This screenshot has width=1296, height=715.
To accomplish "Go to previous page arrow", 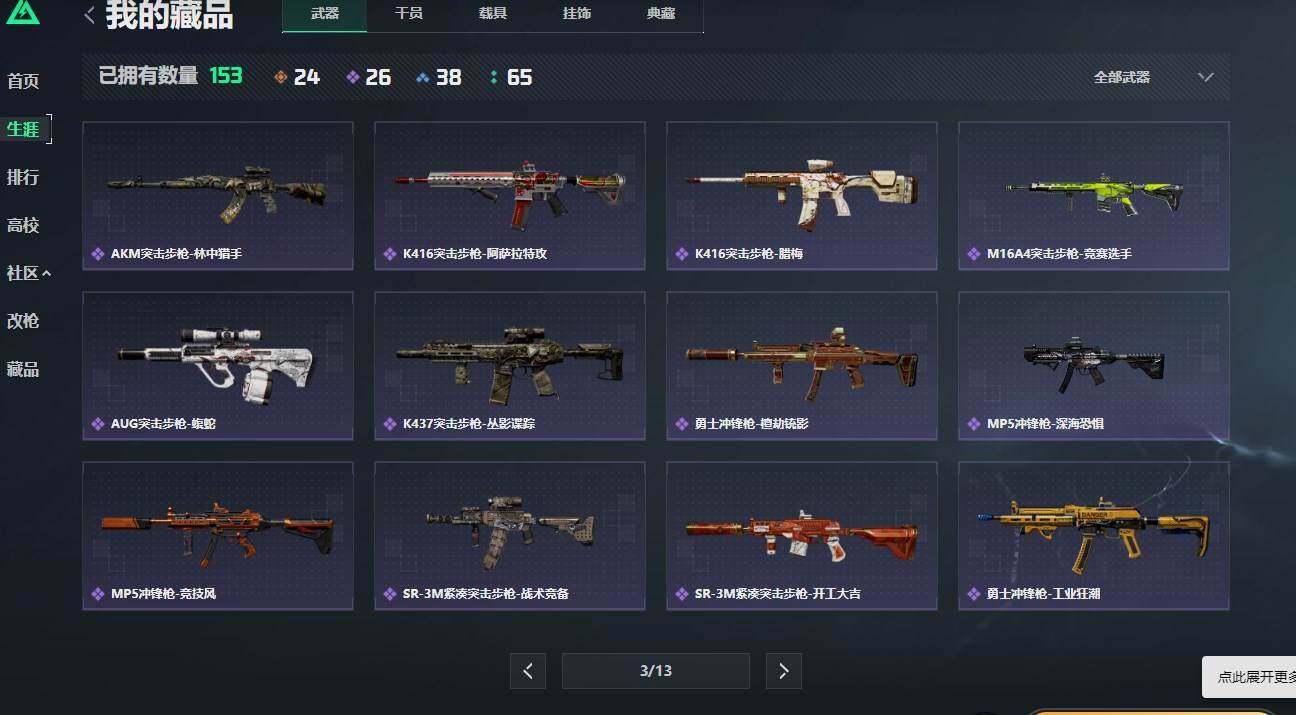I will tap(528, 671).
